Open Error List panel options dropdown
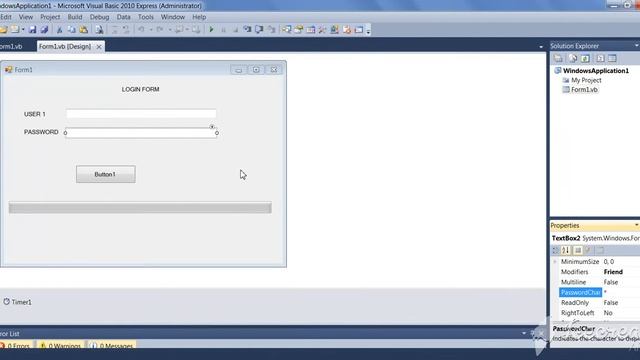The height and width of the screenshot is (360, 640). 524,333
